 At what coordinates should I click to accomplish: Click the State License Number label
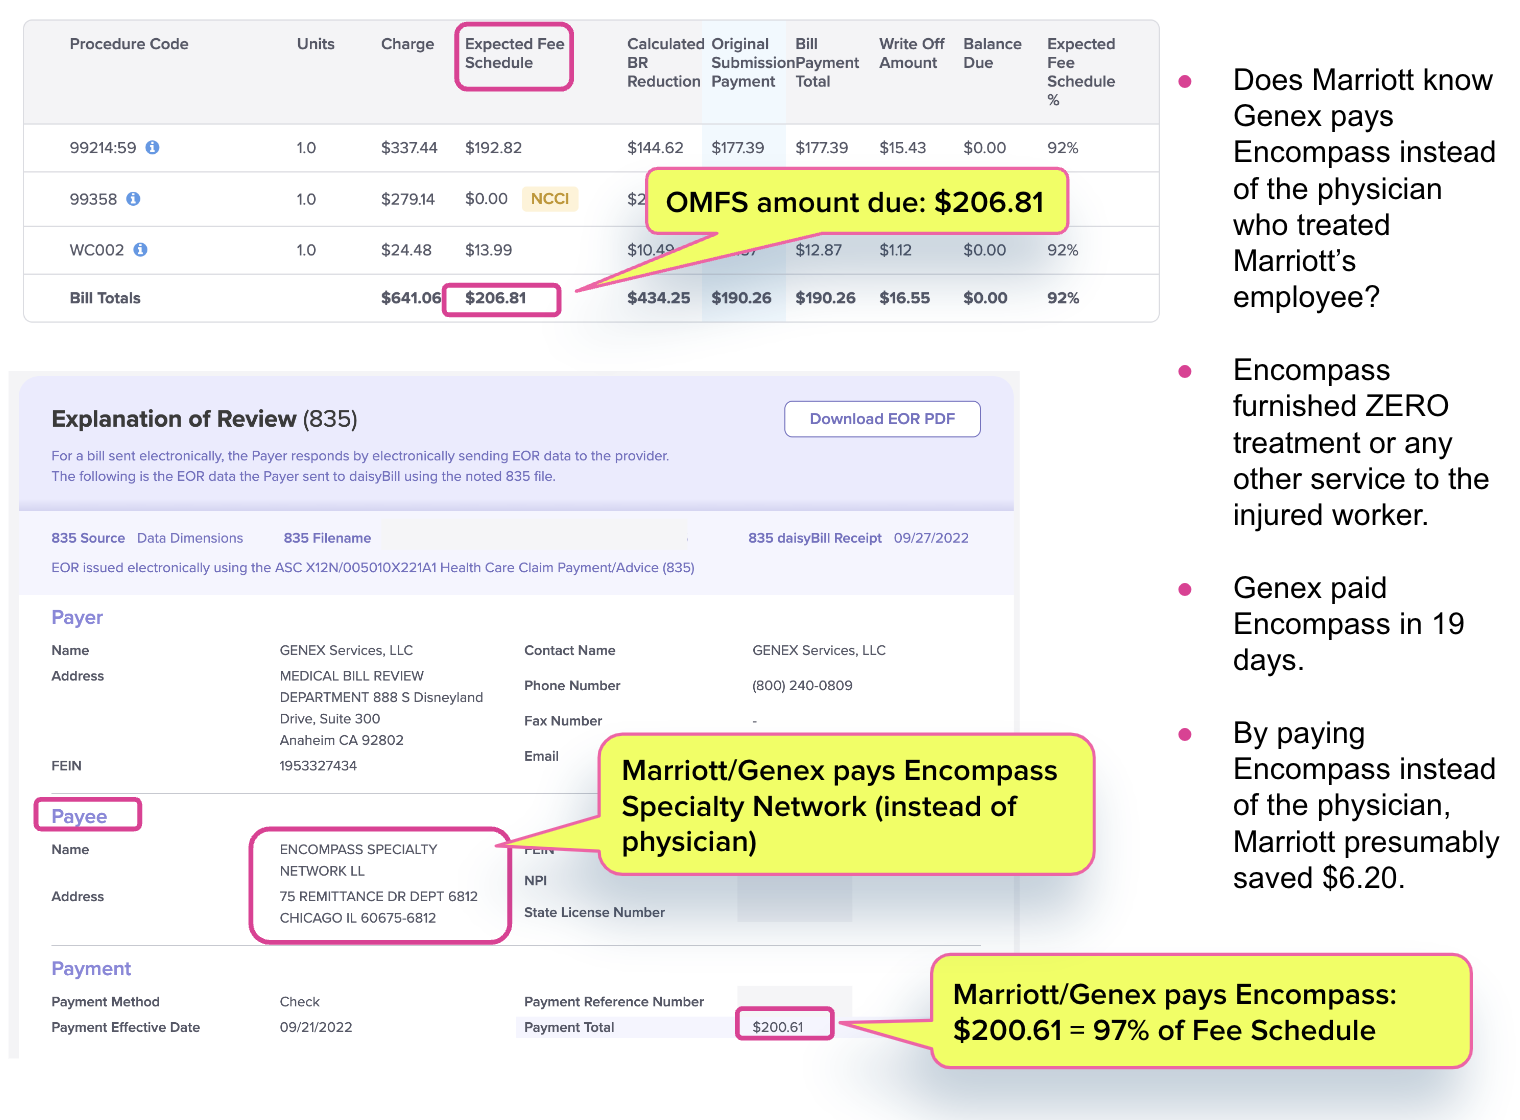pos(594,912)
